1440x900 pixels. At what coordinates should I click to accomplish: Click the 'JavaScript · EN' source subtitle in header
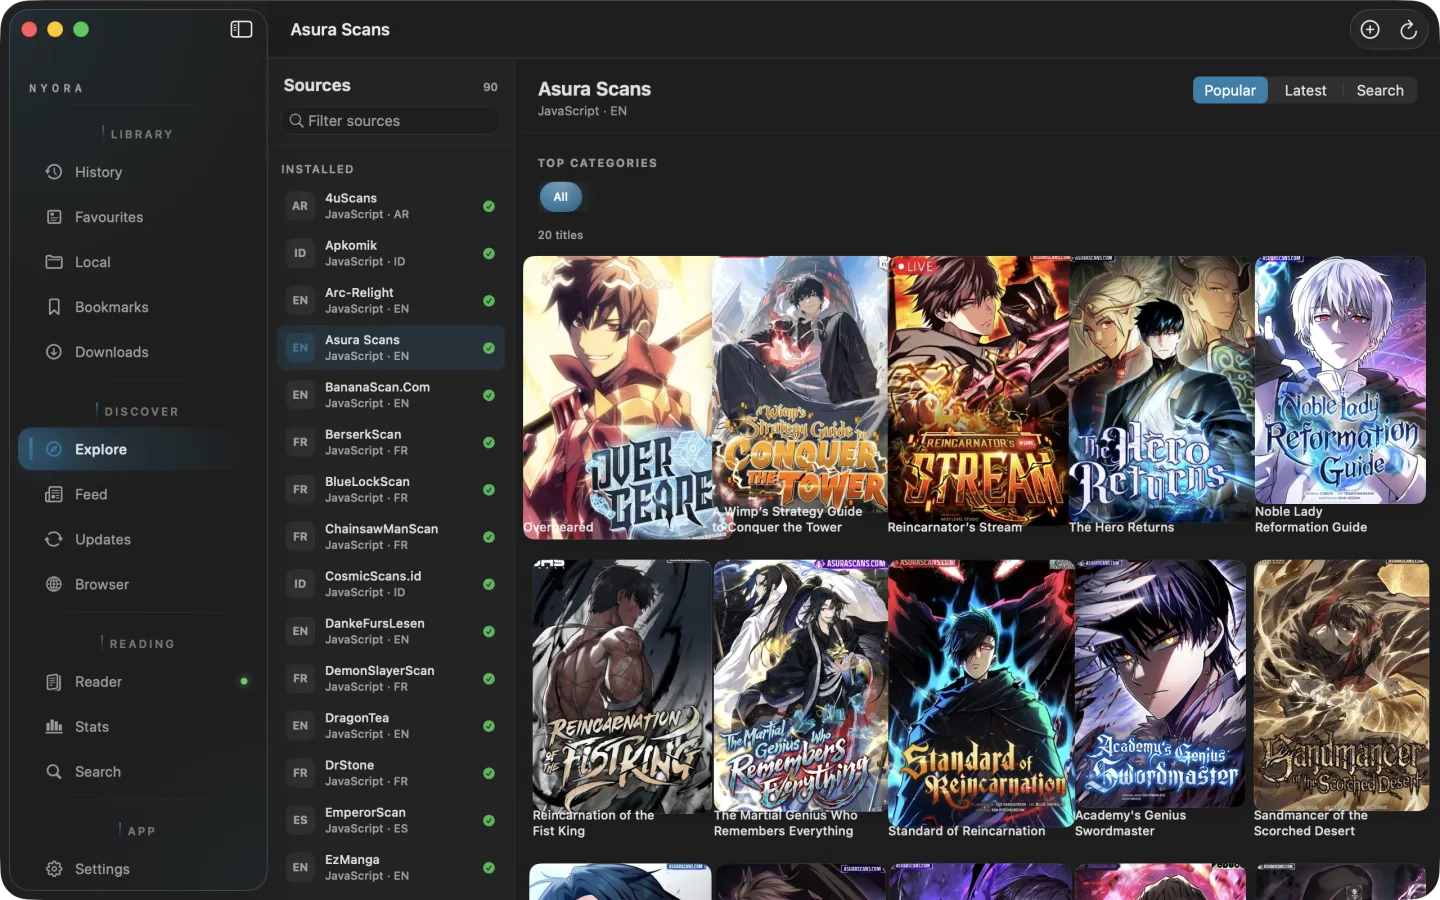[582, 111]
